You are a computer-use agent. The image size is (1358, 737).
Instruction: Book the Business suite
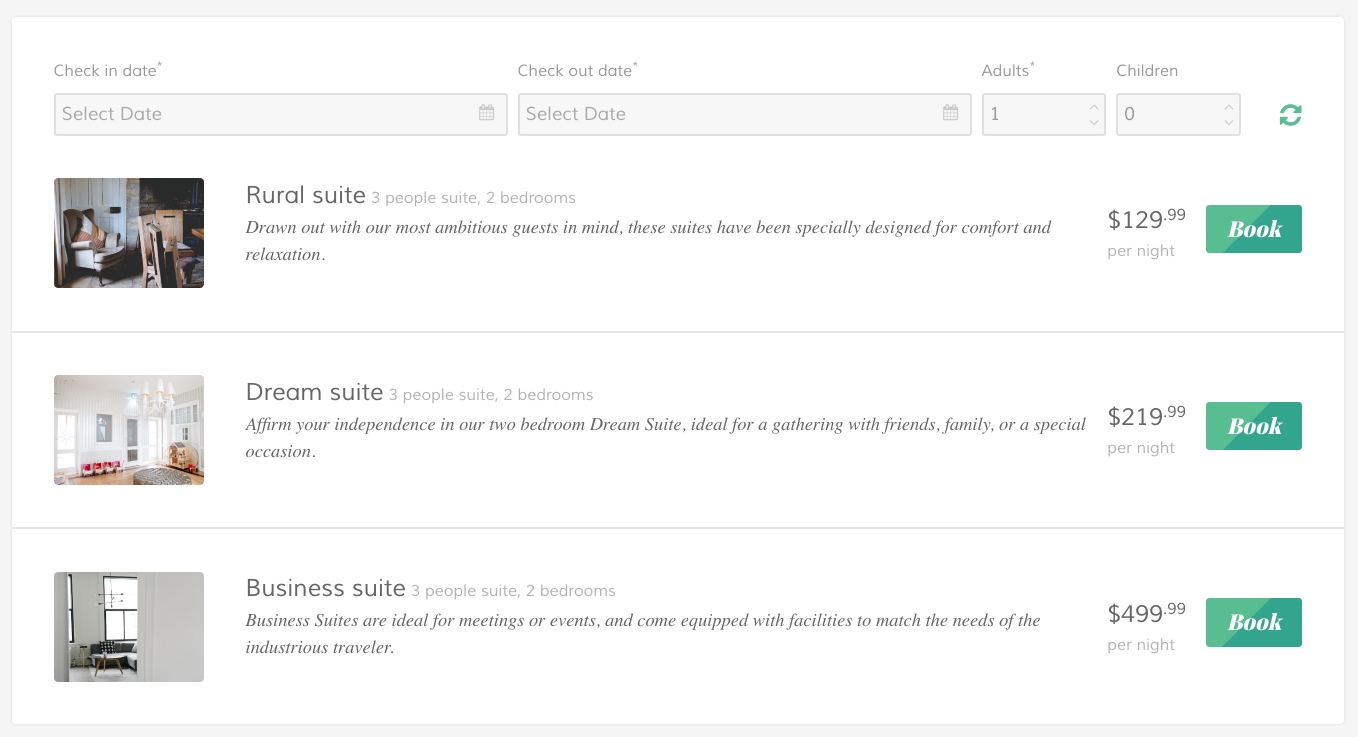tap(1253, 622)
